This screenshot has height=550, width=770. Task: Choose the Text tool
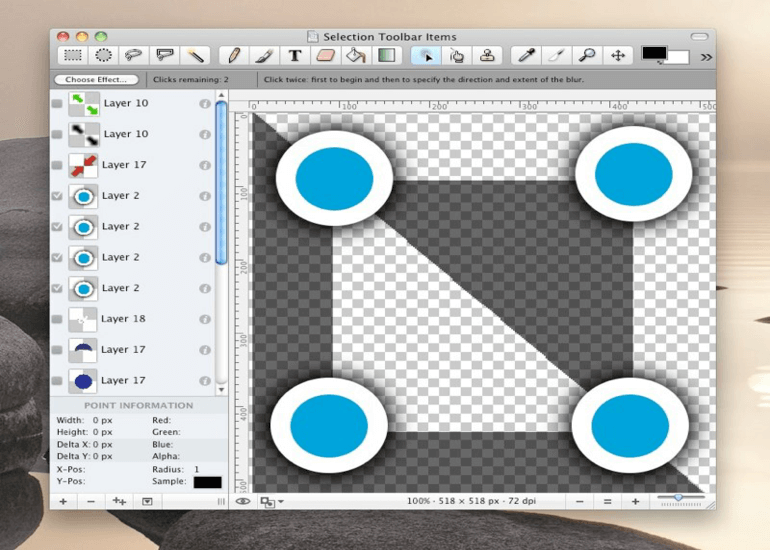(x=295, y=56)
